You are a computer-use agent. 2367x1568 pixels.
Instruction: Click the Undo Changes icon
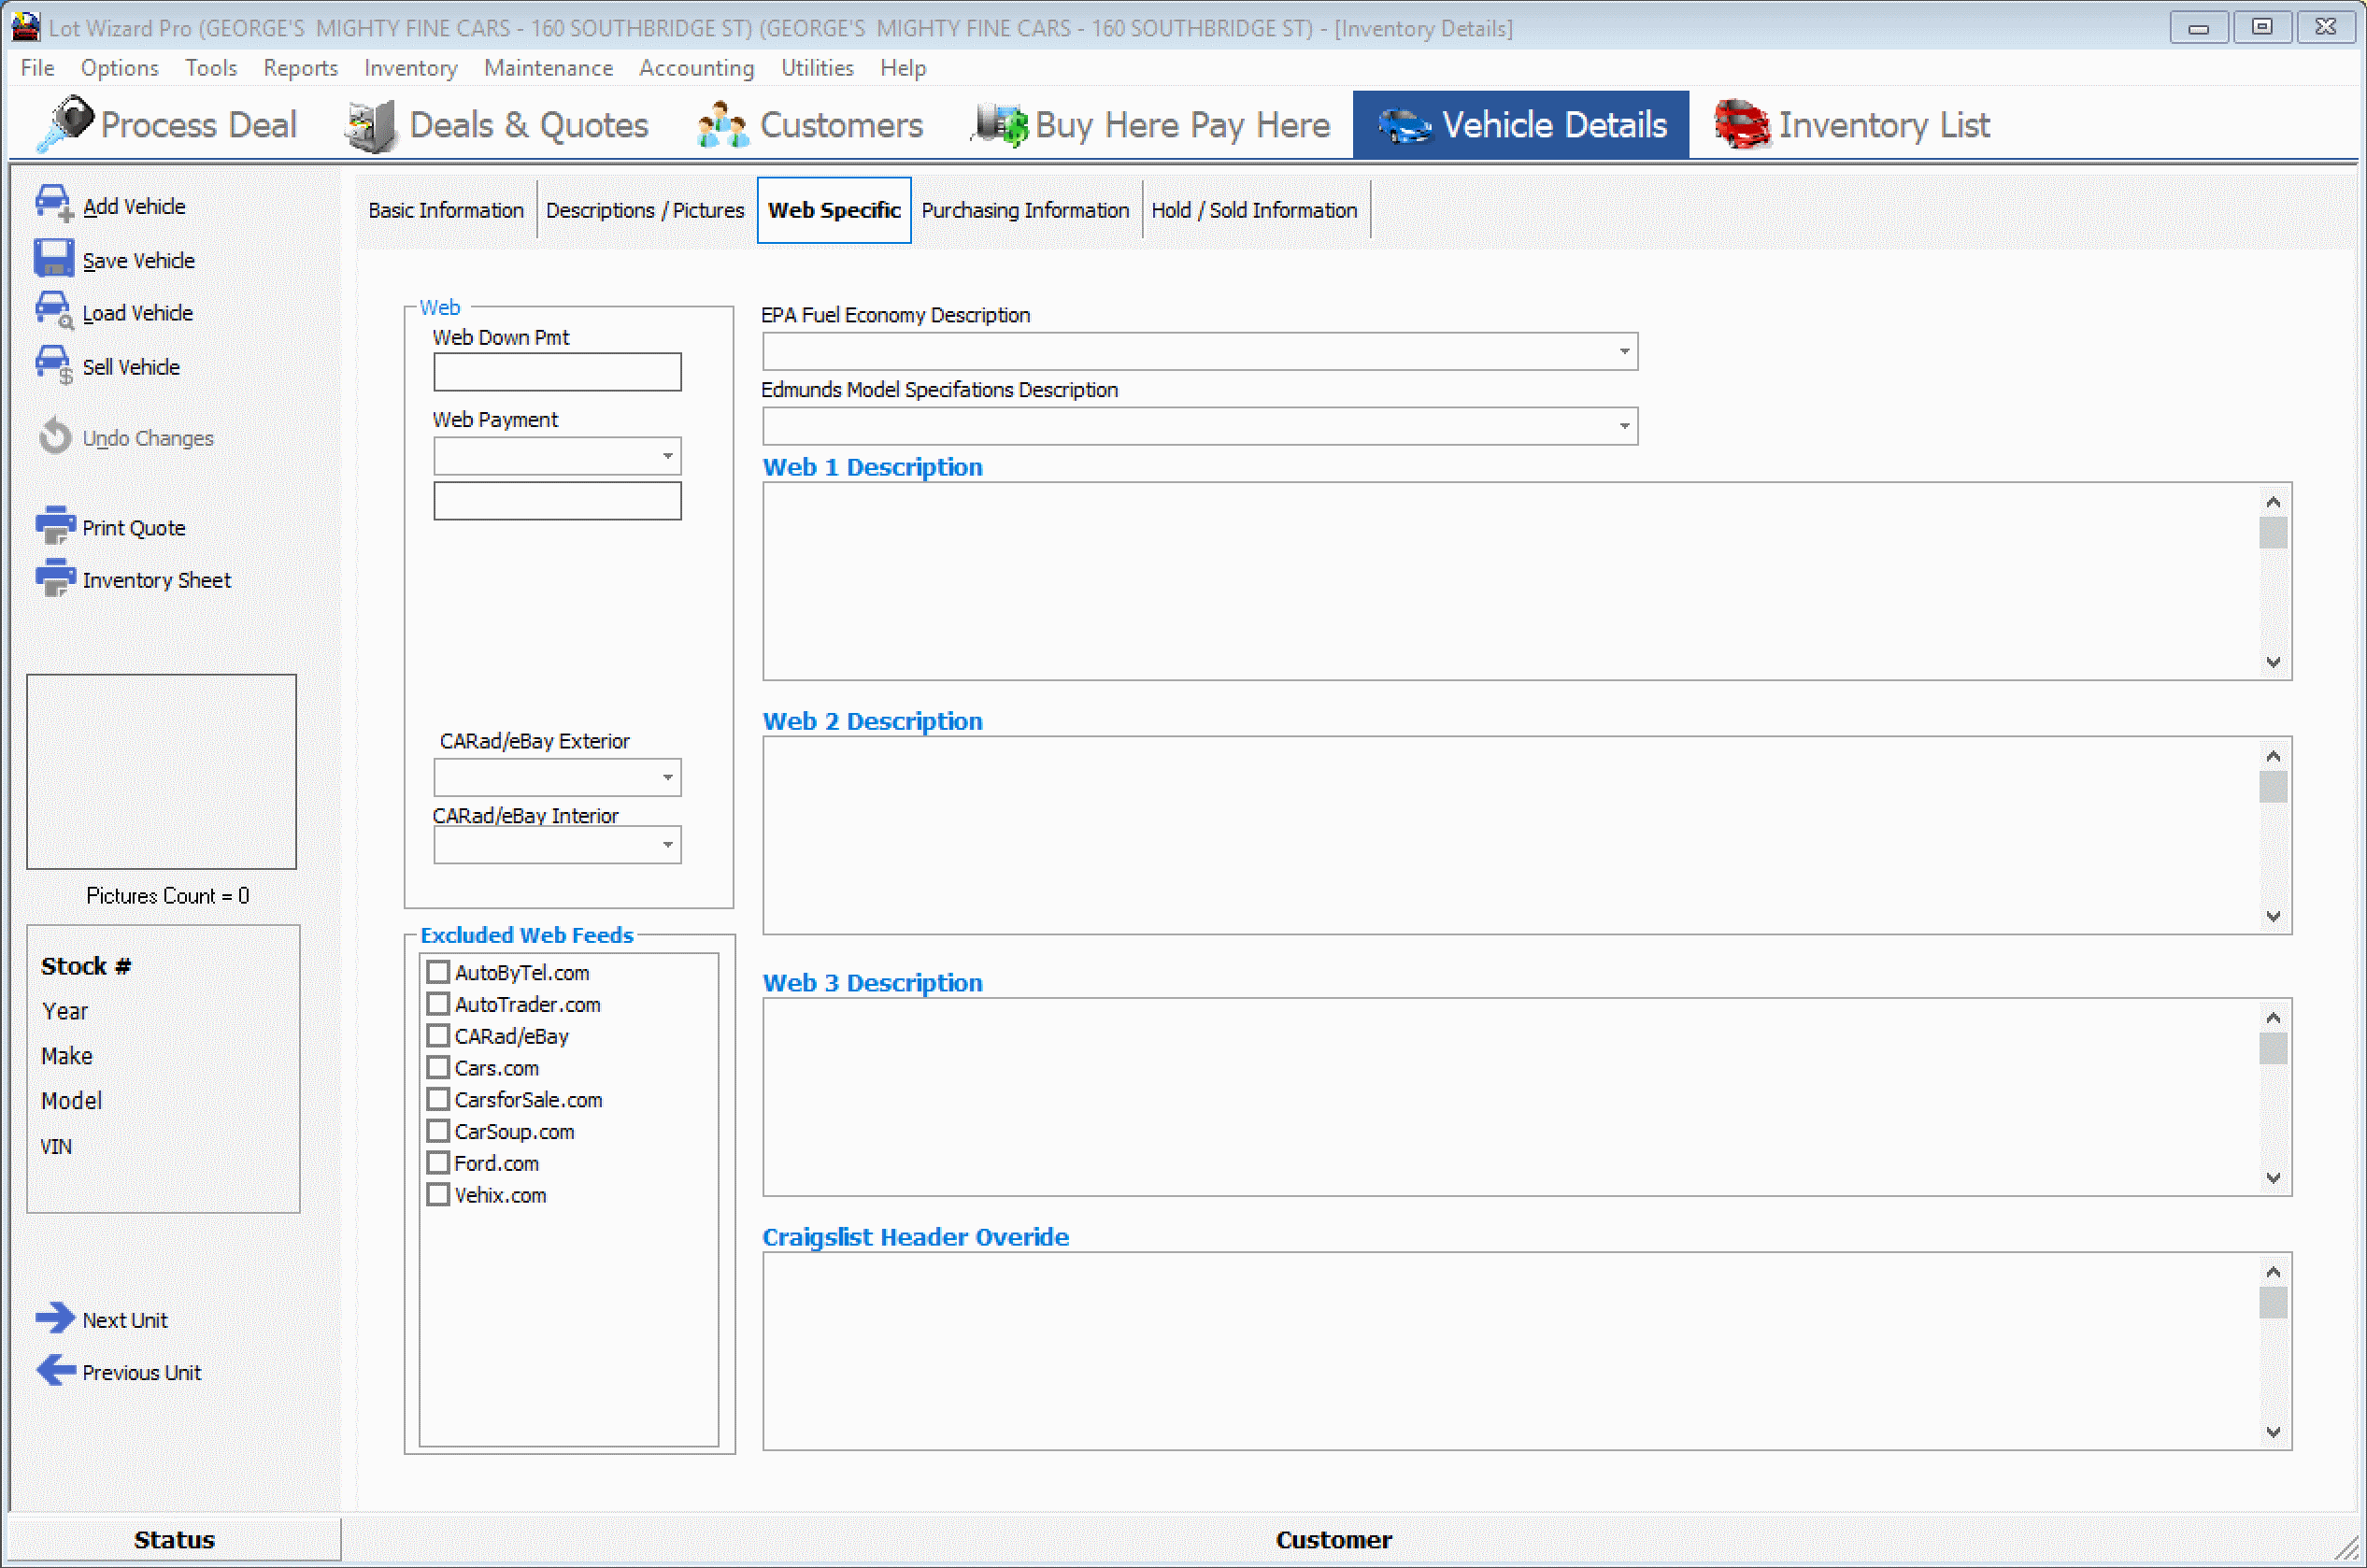[54, 436]
